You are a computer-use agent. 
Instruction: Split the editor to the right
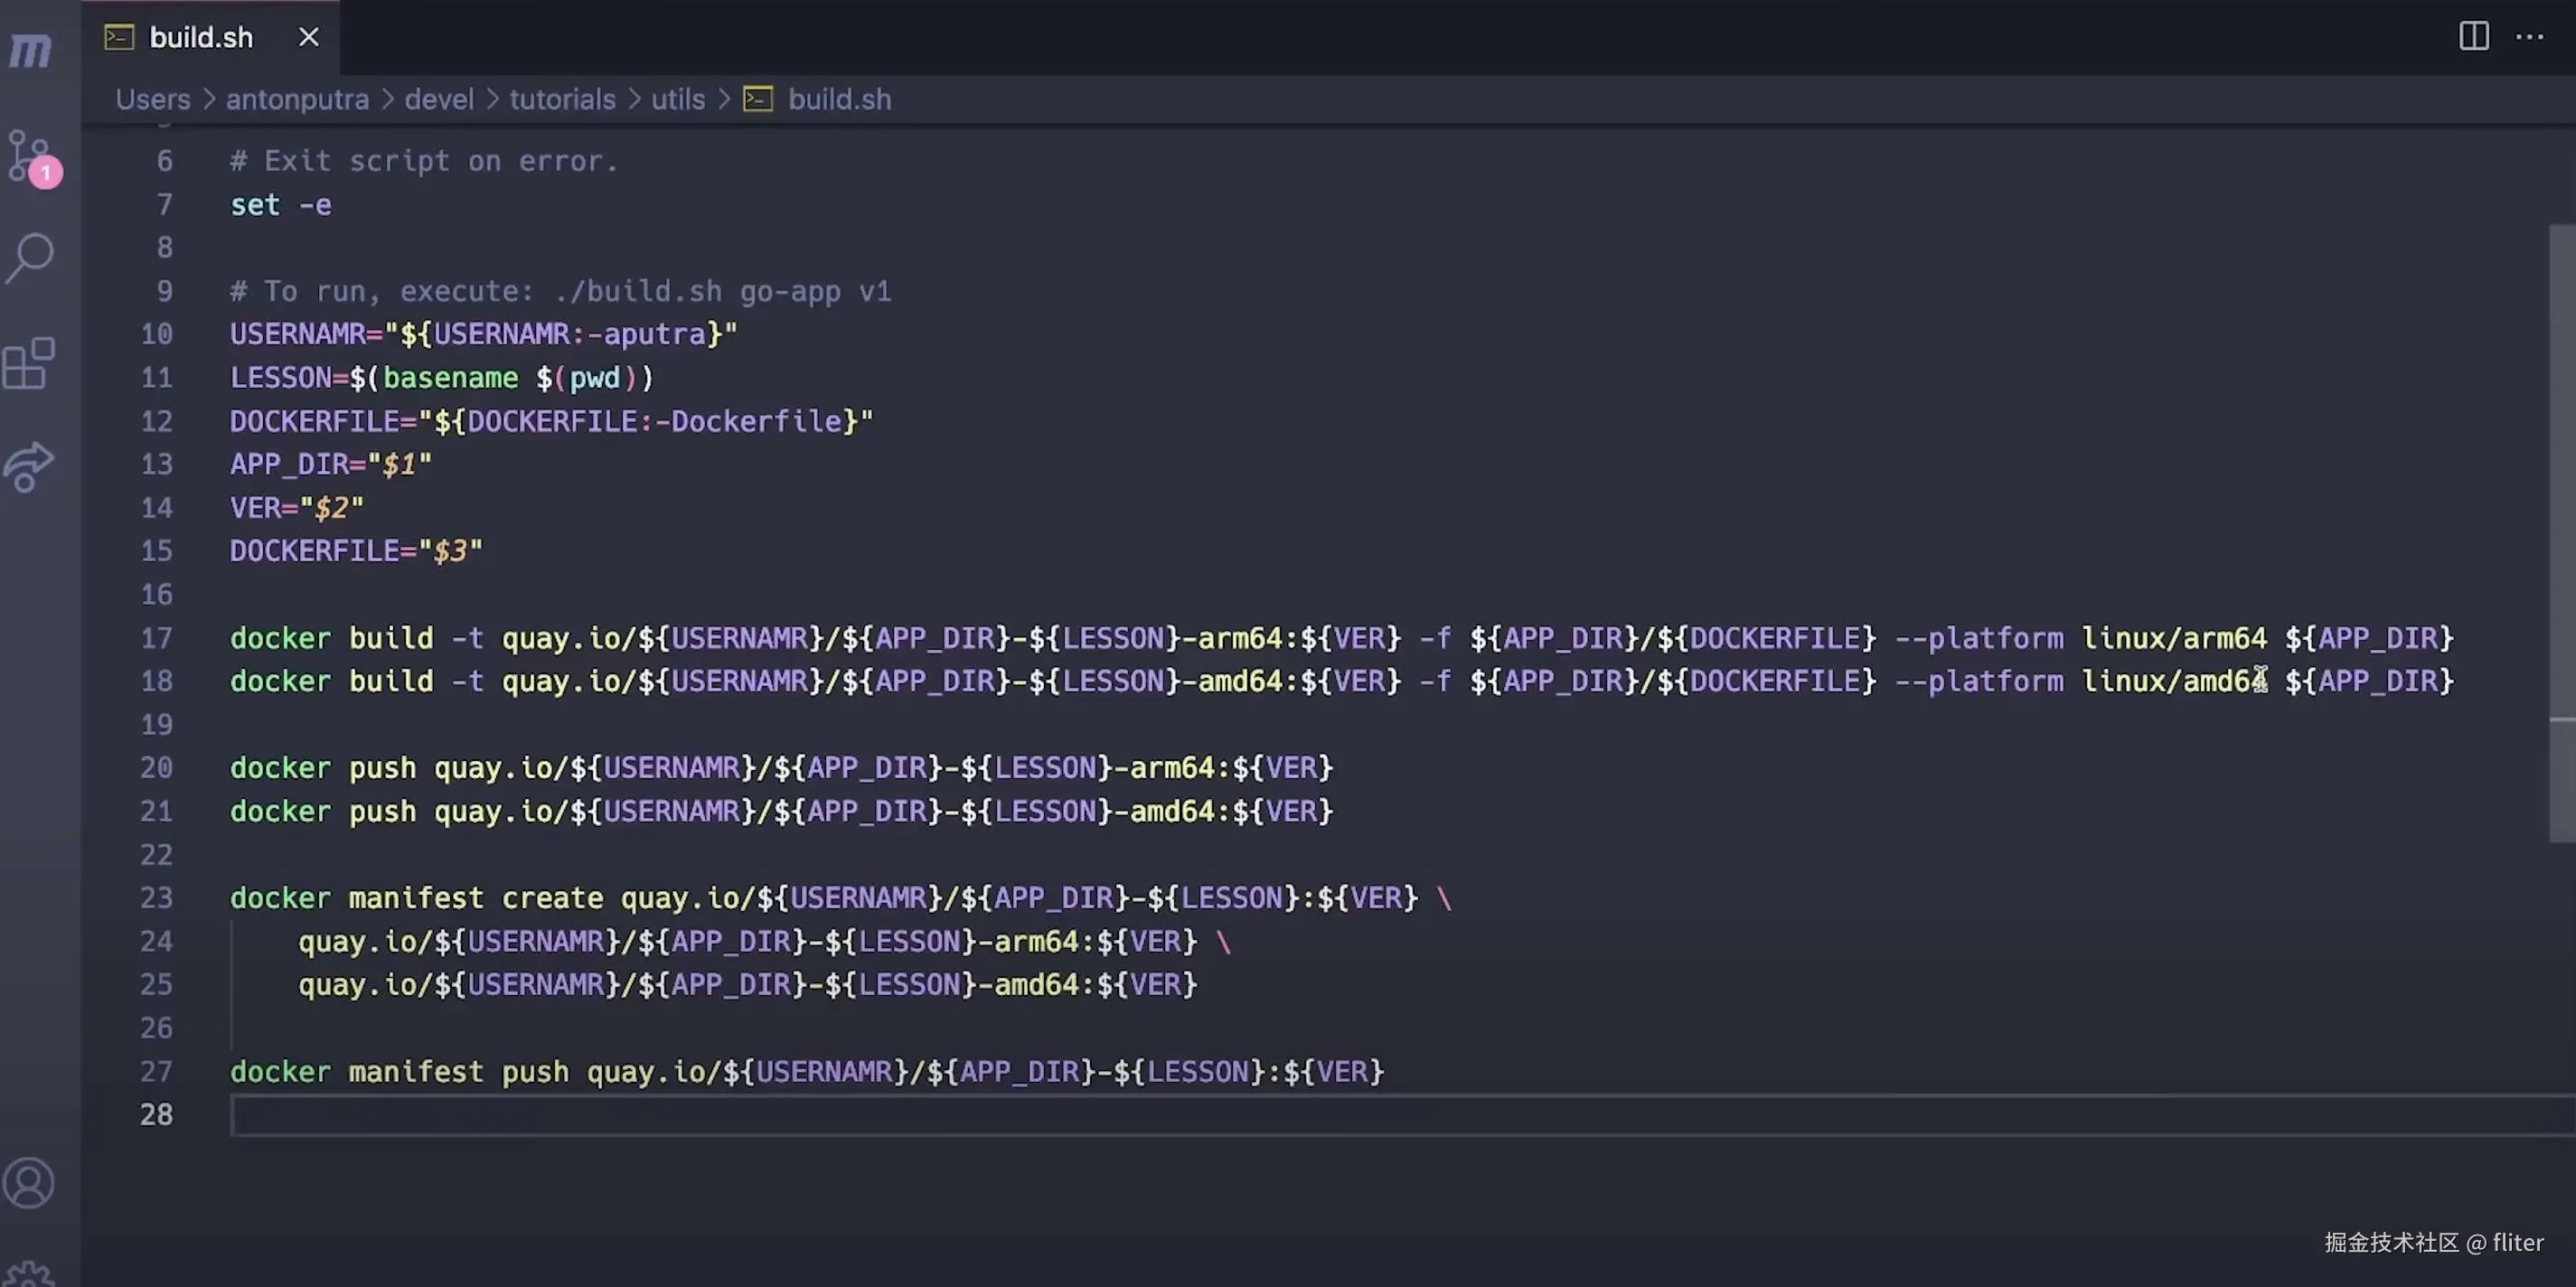point(2473,37)
